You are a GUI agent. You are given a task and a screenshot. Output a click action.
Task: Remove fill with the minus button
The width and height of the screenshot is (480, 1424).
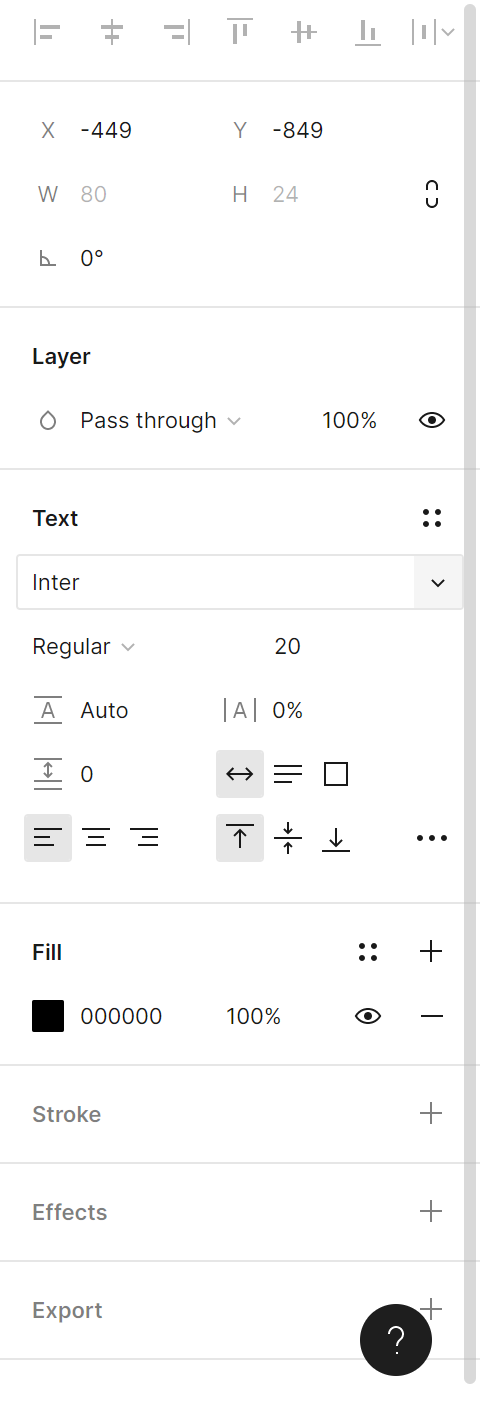pyautogui.click(x=432, y=1016)
